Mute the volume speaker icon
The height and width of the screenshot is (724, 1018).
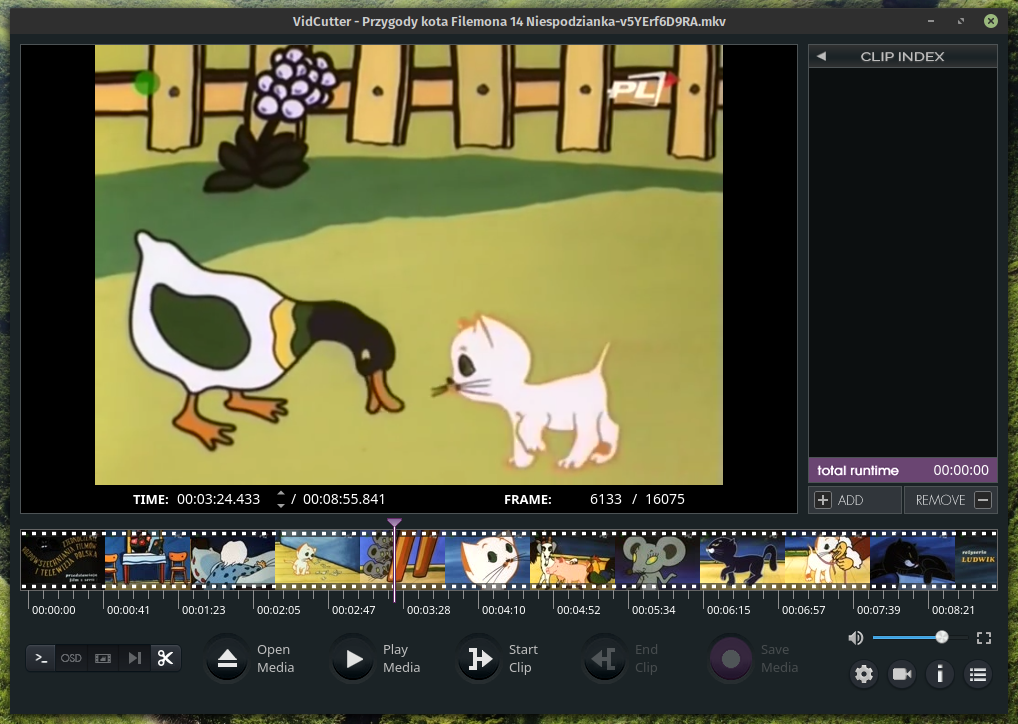[x=856, y=638]
